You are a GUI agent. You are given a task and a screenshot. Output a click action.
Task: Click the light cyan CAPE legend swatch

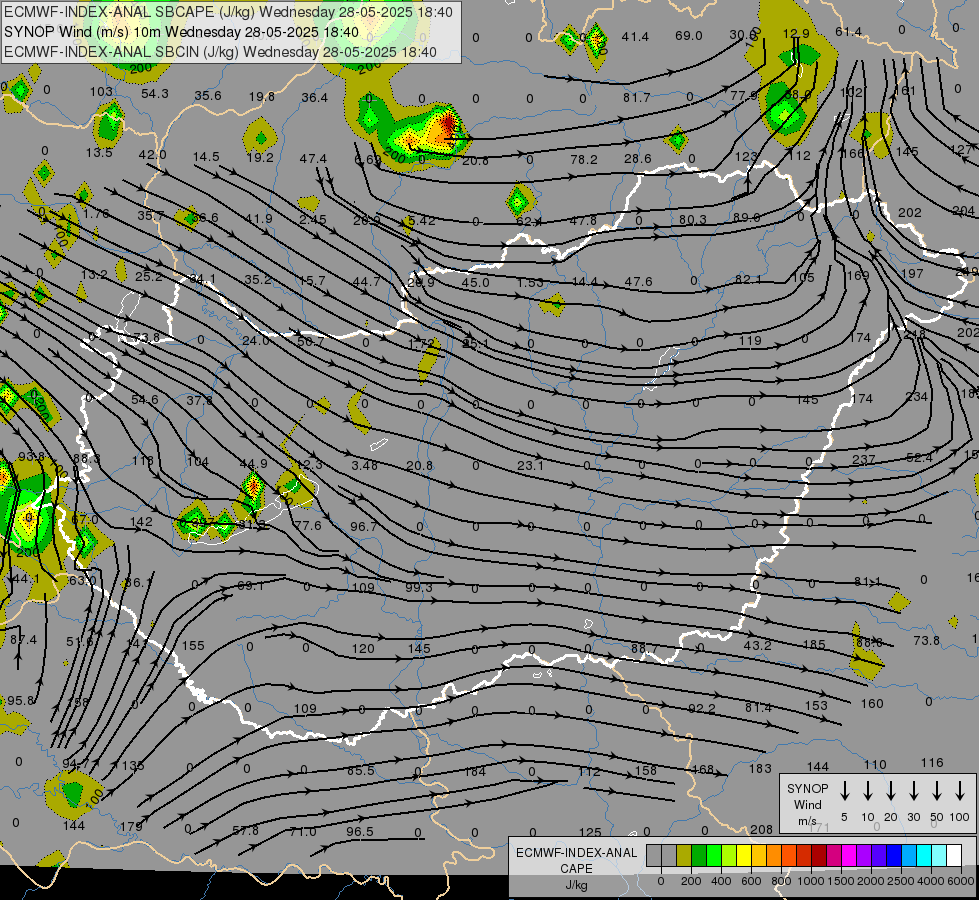click(938, 856)
